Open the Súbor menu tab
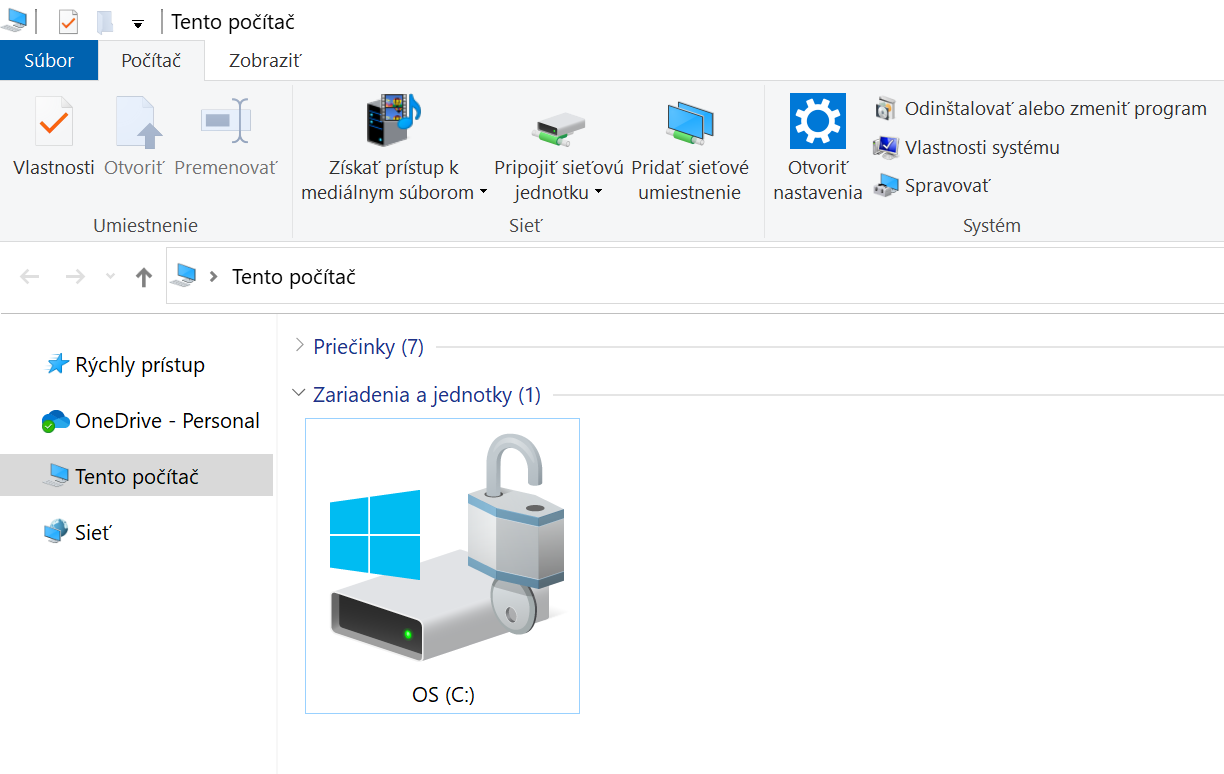1224x774 pixels. tap(49, 61)
